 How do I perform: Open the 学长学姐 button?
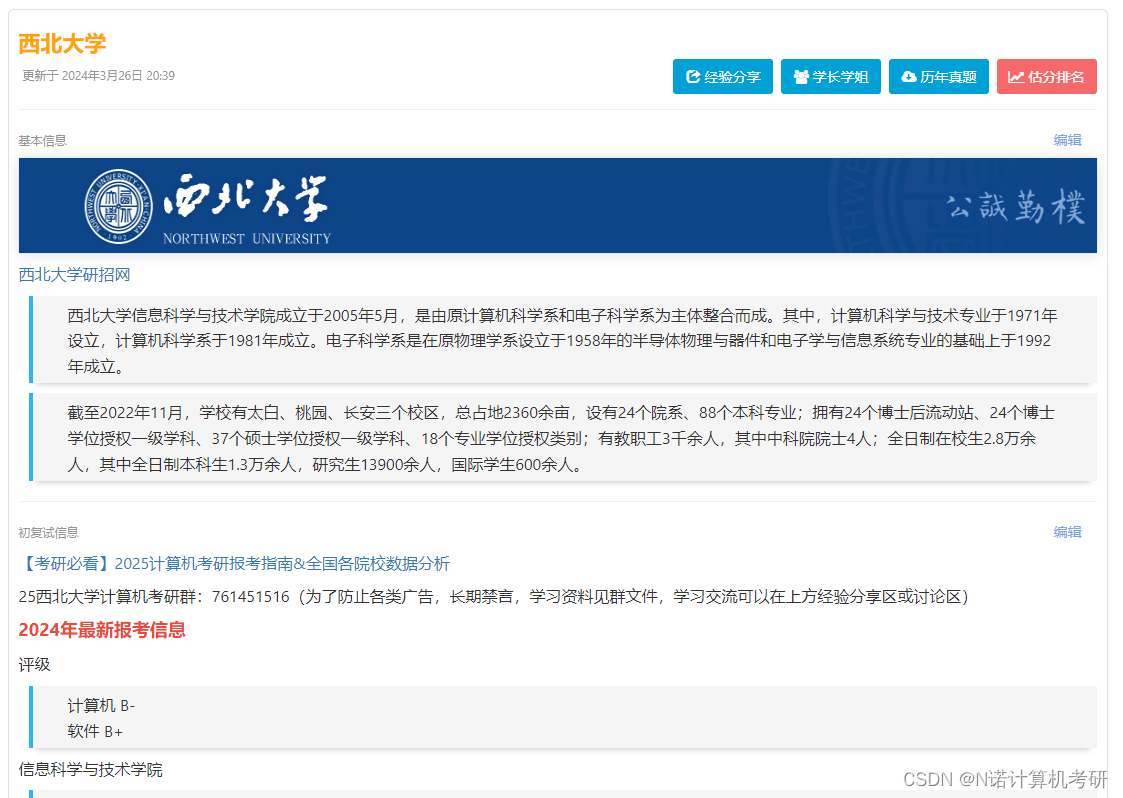click(831, 77)
